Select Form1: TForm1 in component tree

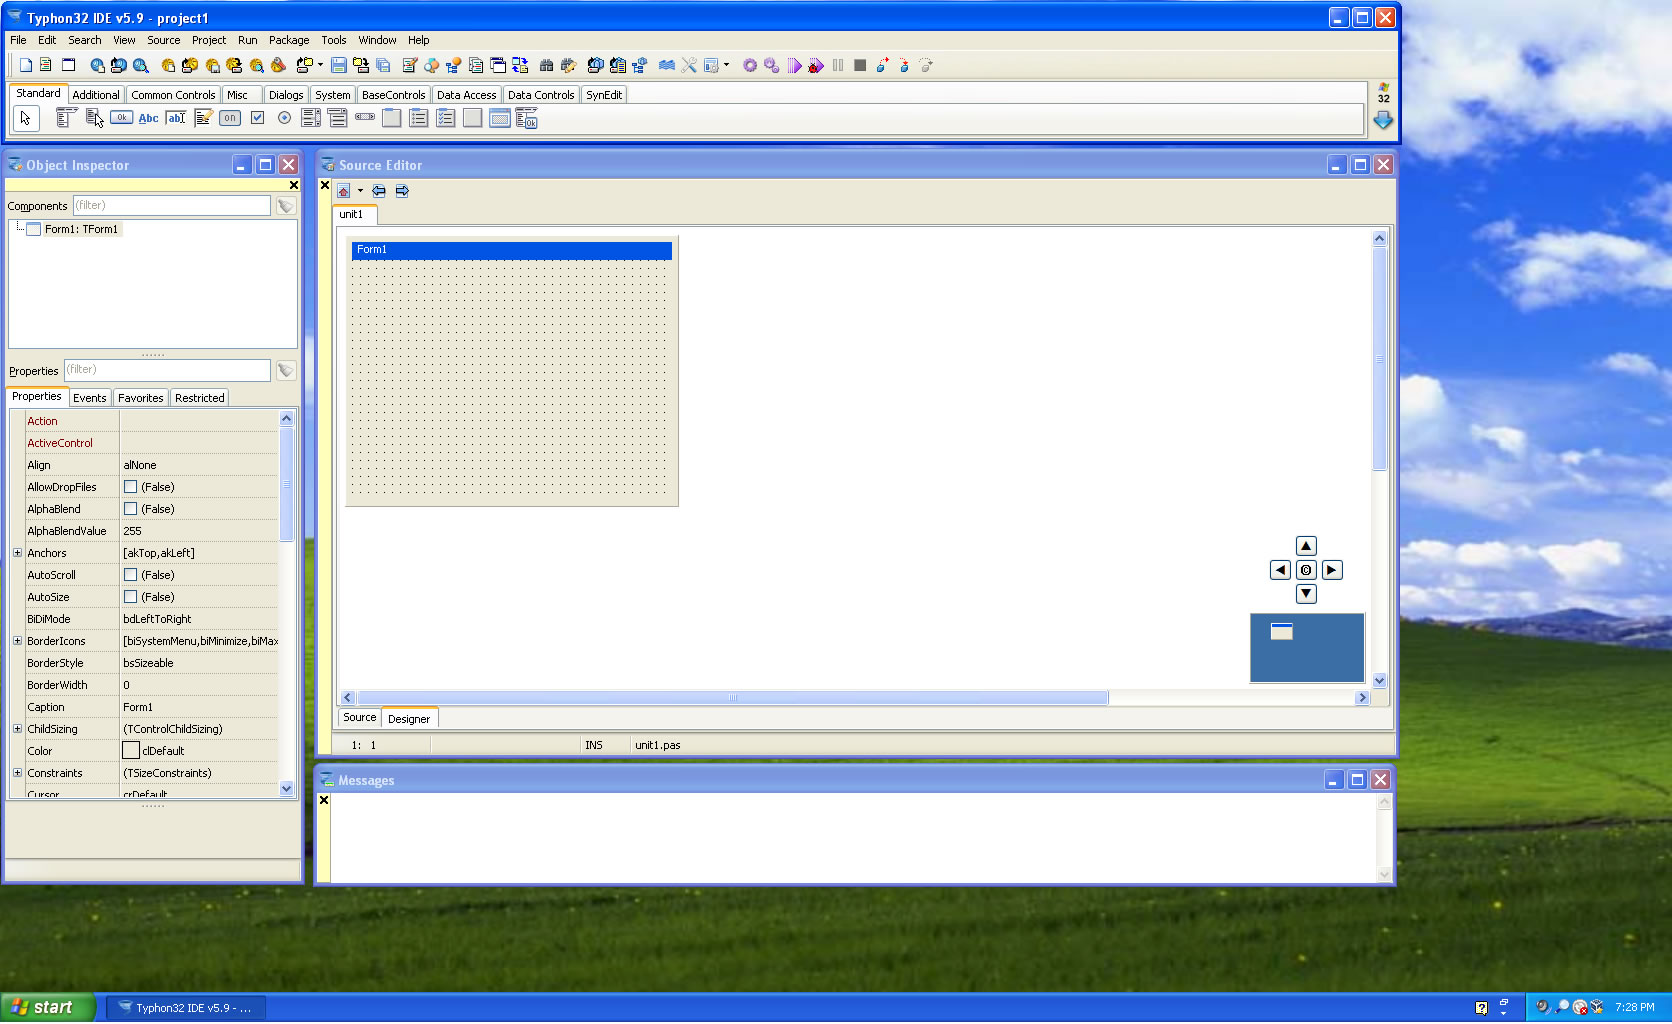click(x=81, y=229)
